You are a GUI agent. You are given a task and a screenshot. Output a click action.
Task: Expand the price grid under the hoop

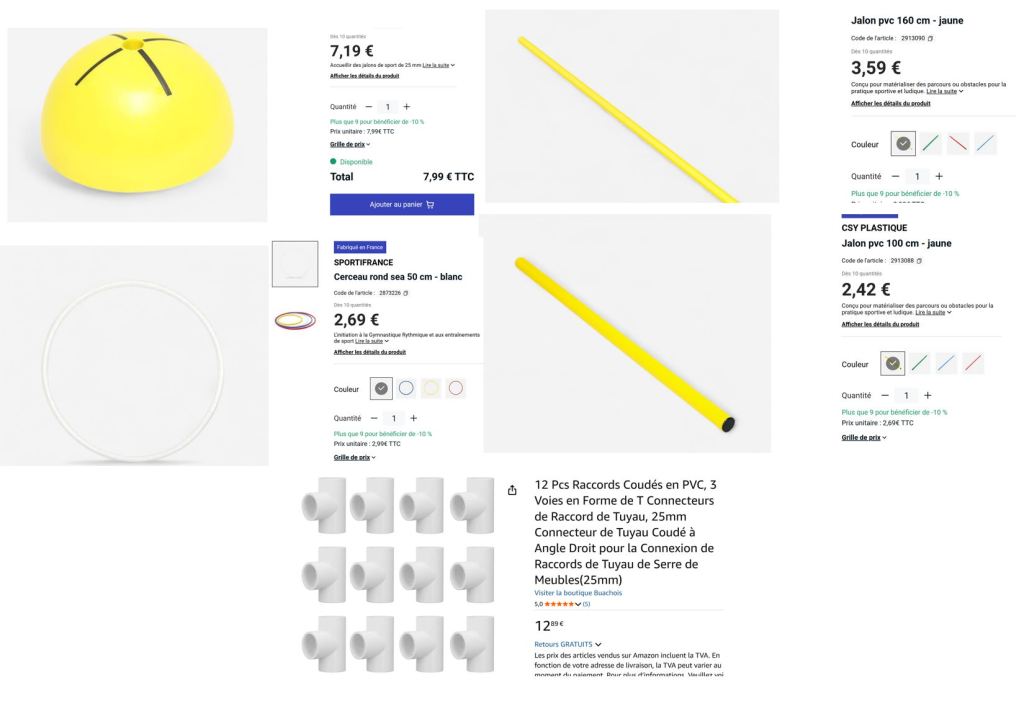[x=354, y=457]
